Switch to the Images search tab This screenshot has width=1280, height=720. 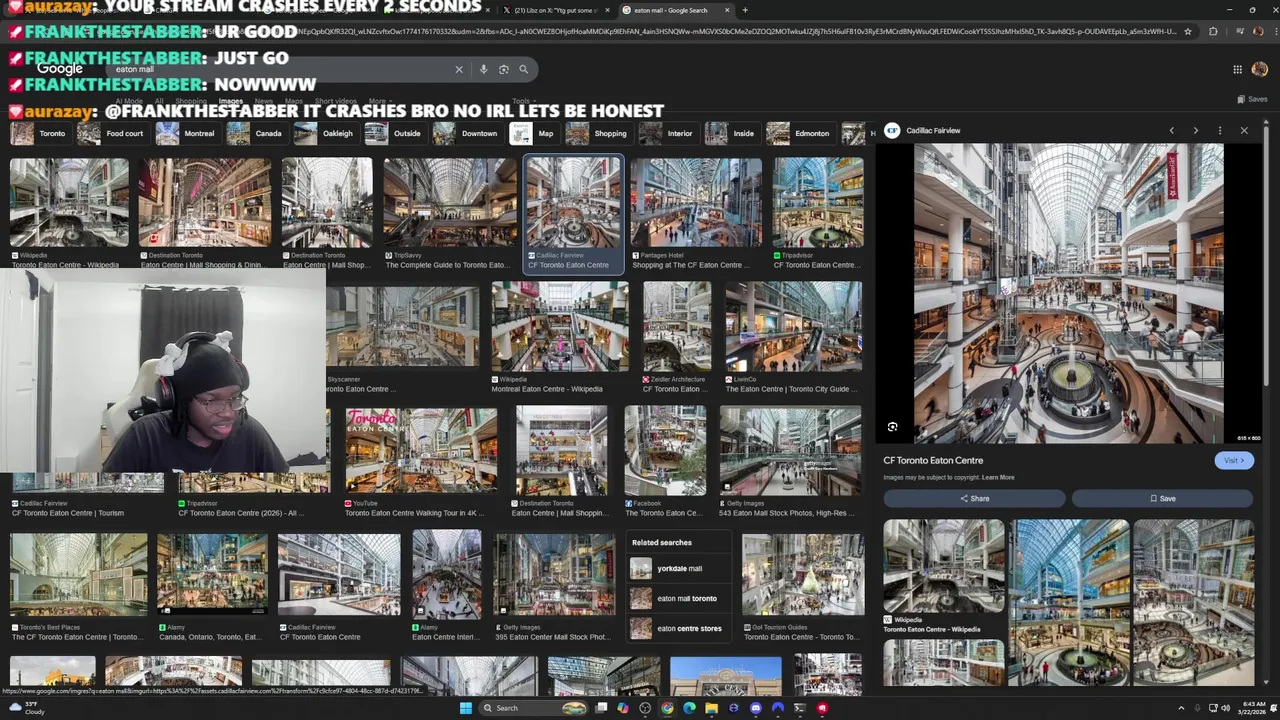230,101
